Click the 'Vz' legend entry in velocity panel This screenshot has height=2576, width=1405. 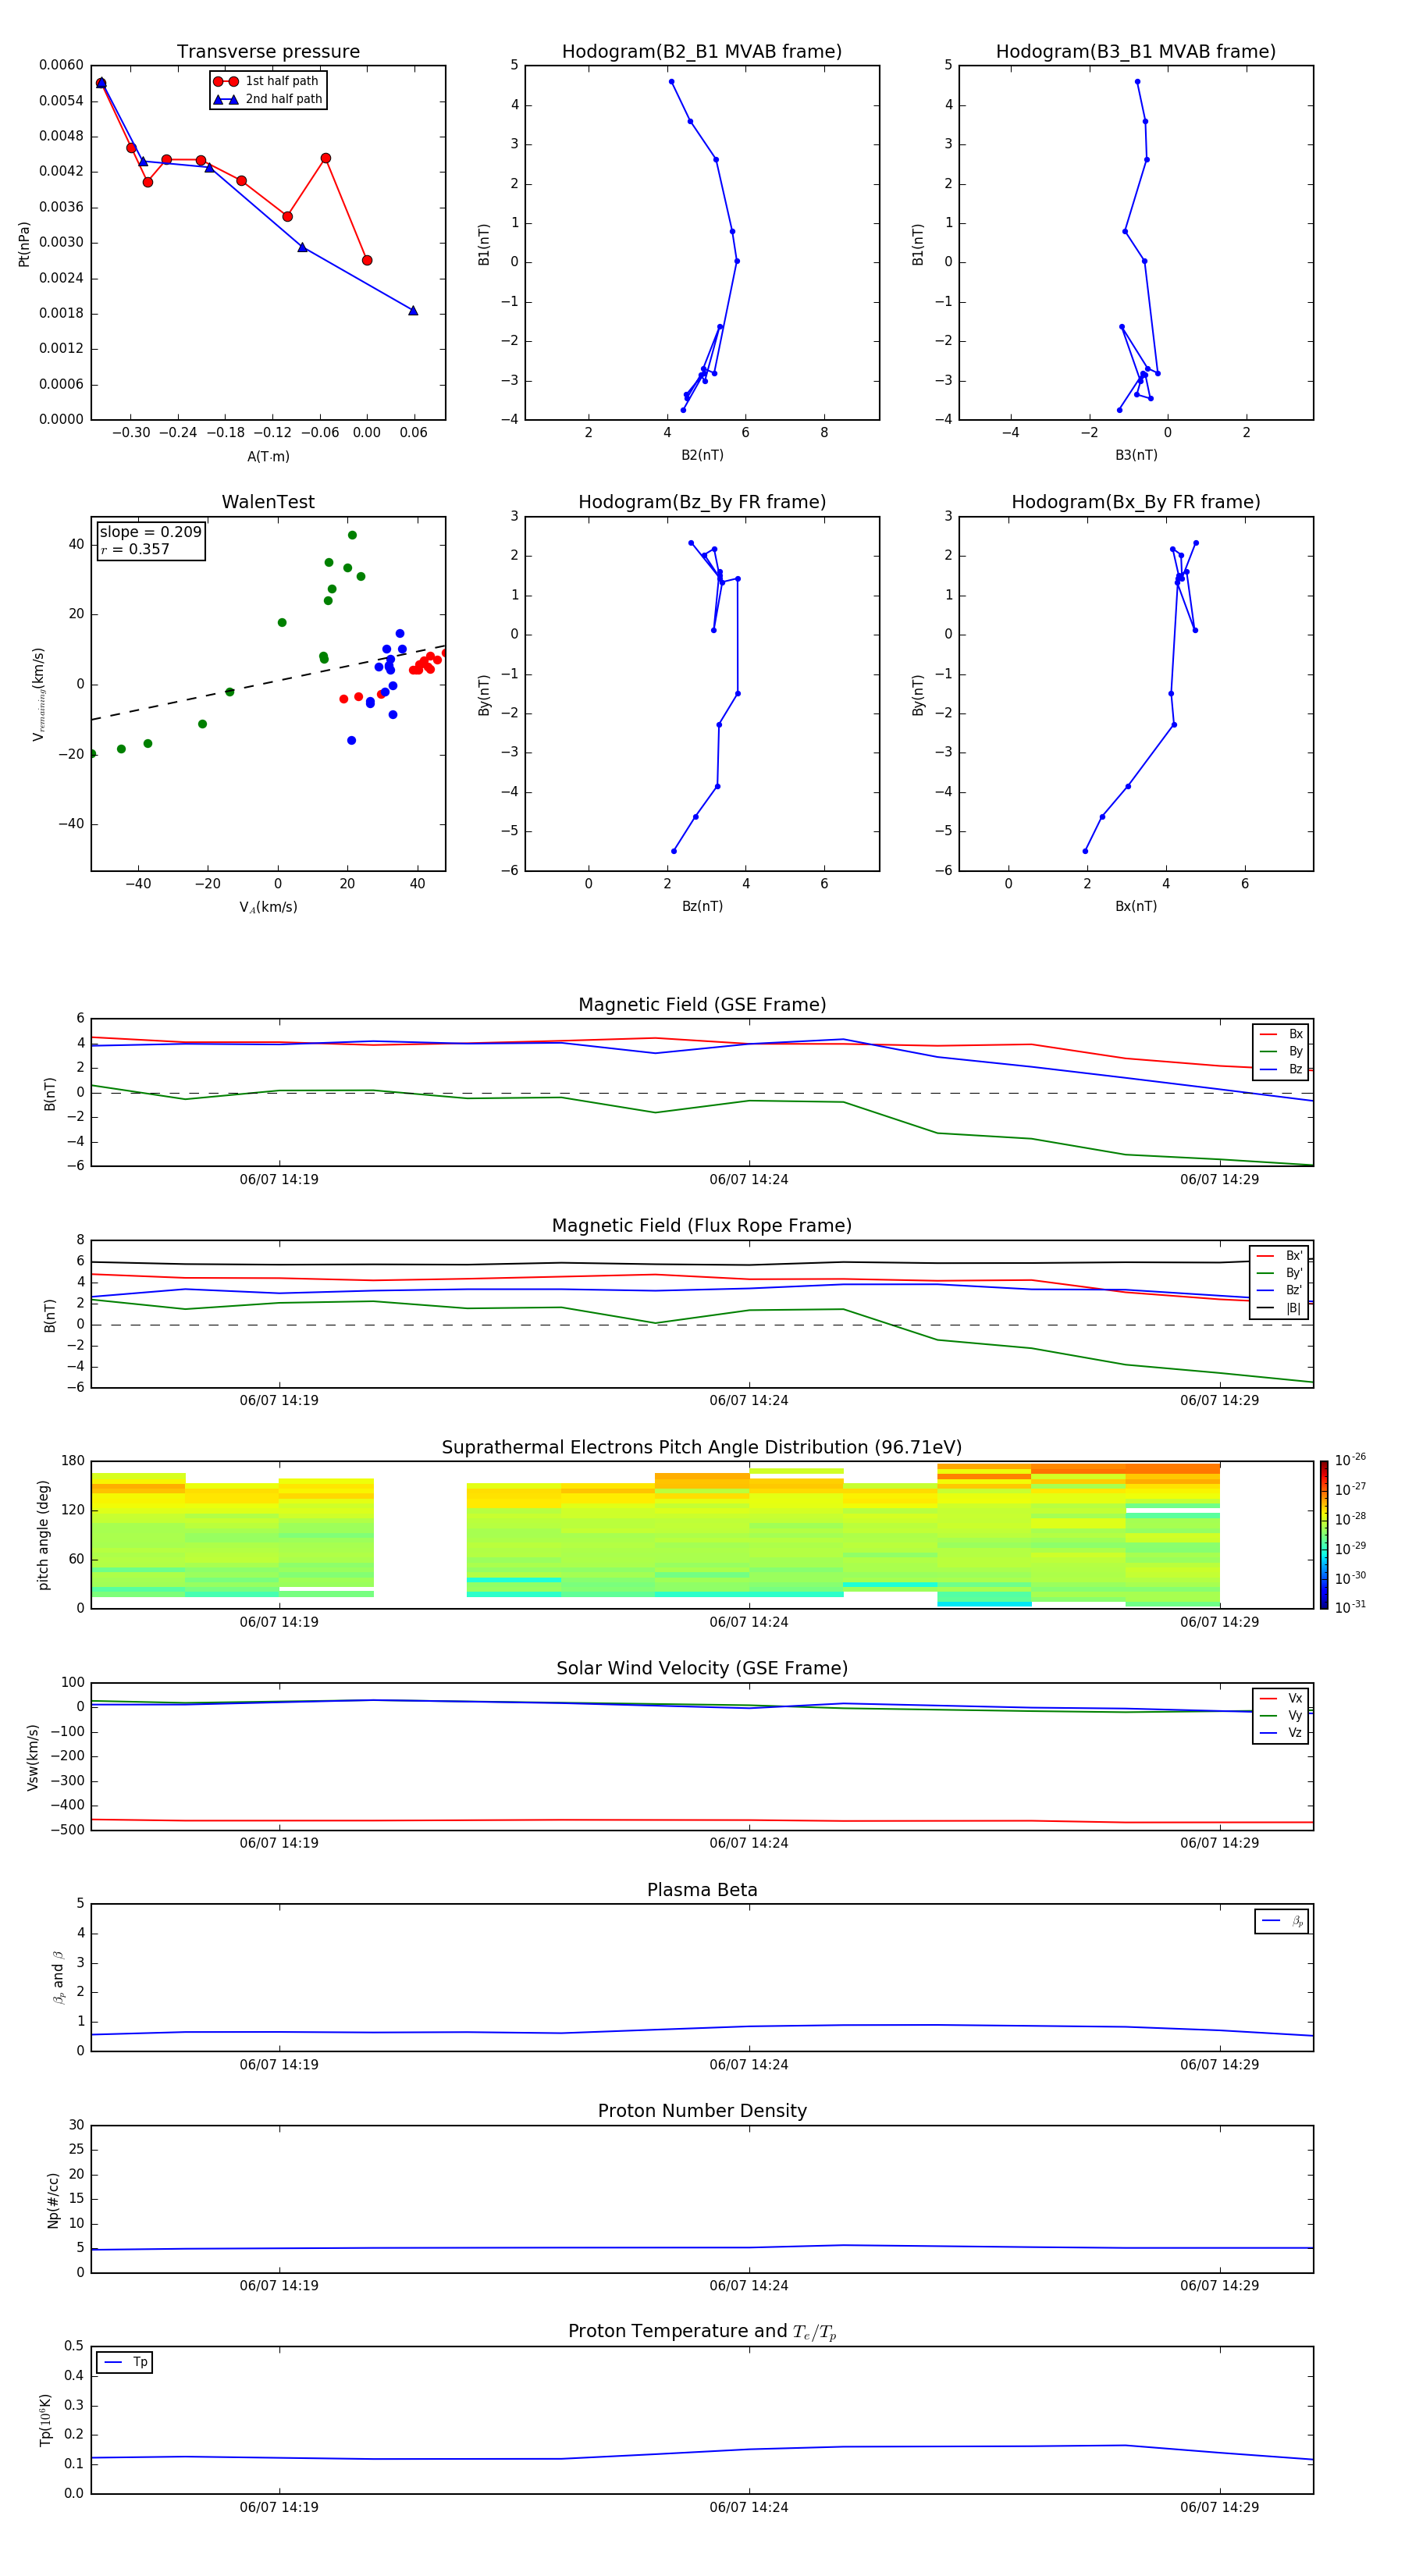(1281, 1733)
